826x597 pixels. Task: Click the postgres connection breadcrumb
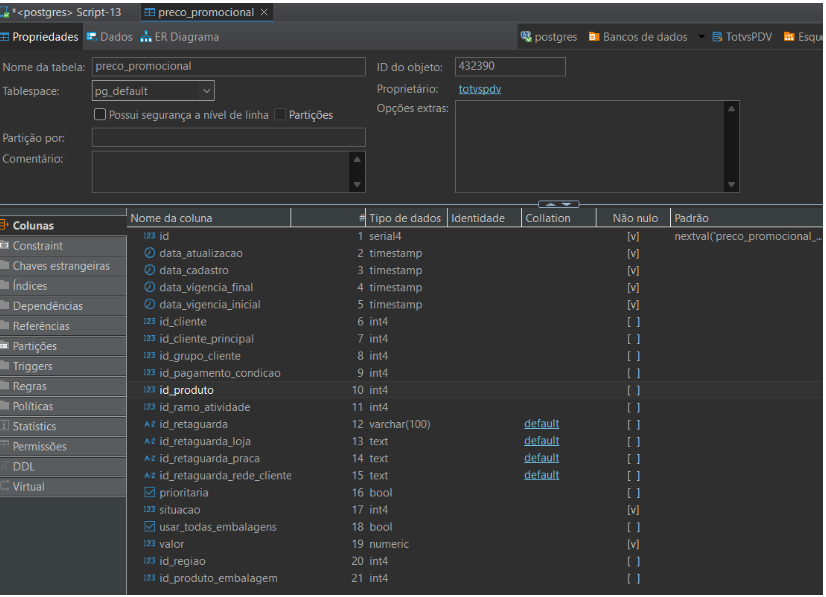click(549, 37)
